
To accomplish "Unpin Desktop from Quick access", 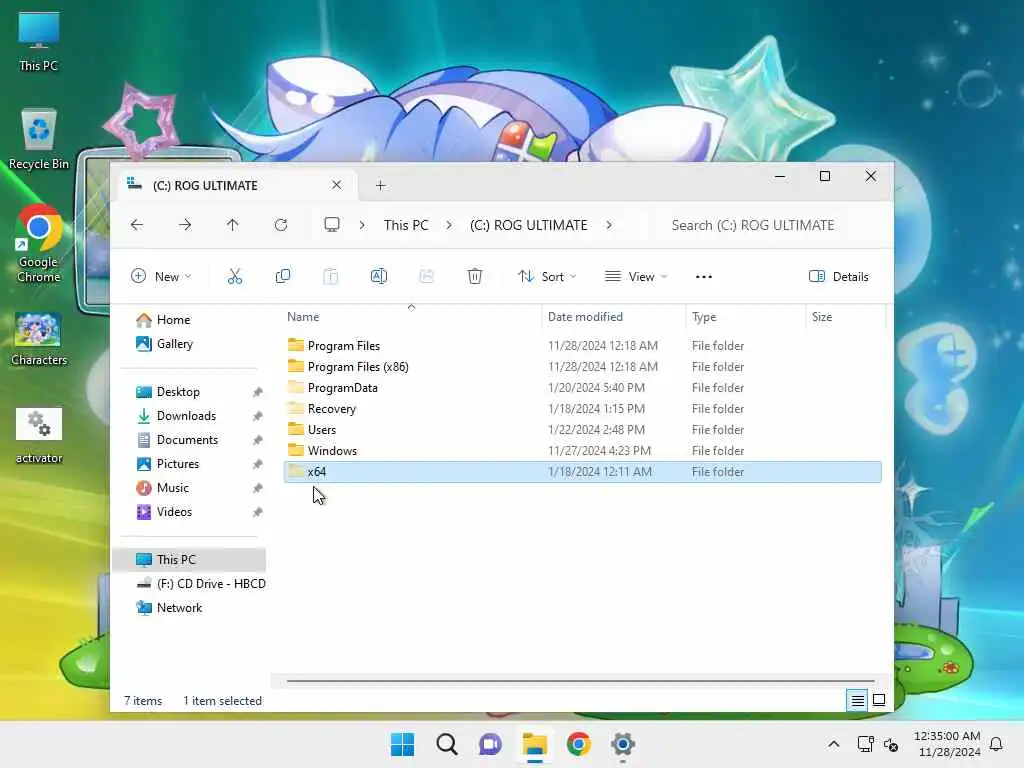I will (257, 392).
